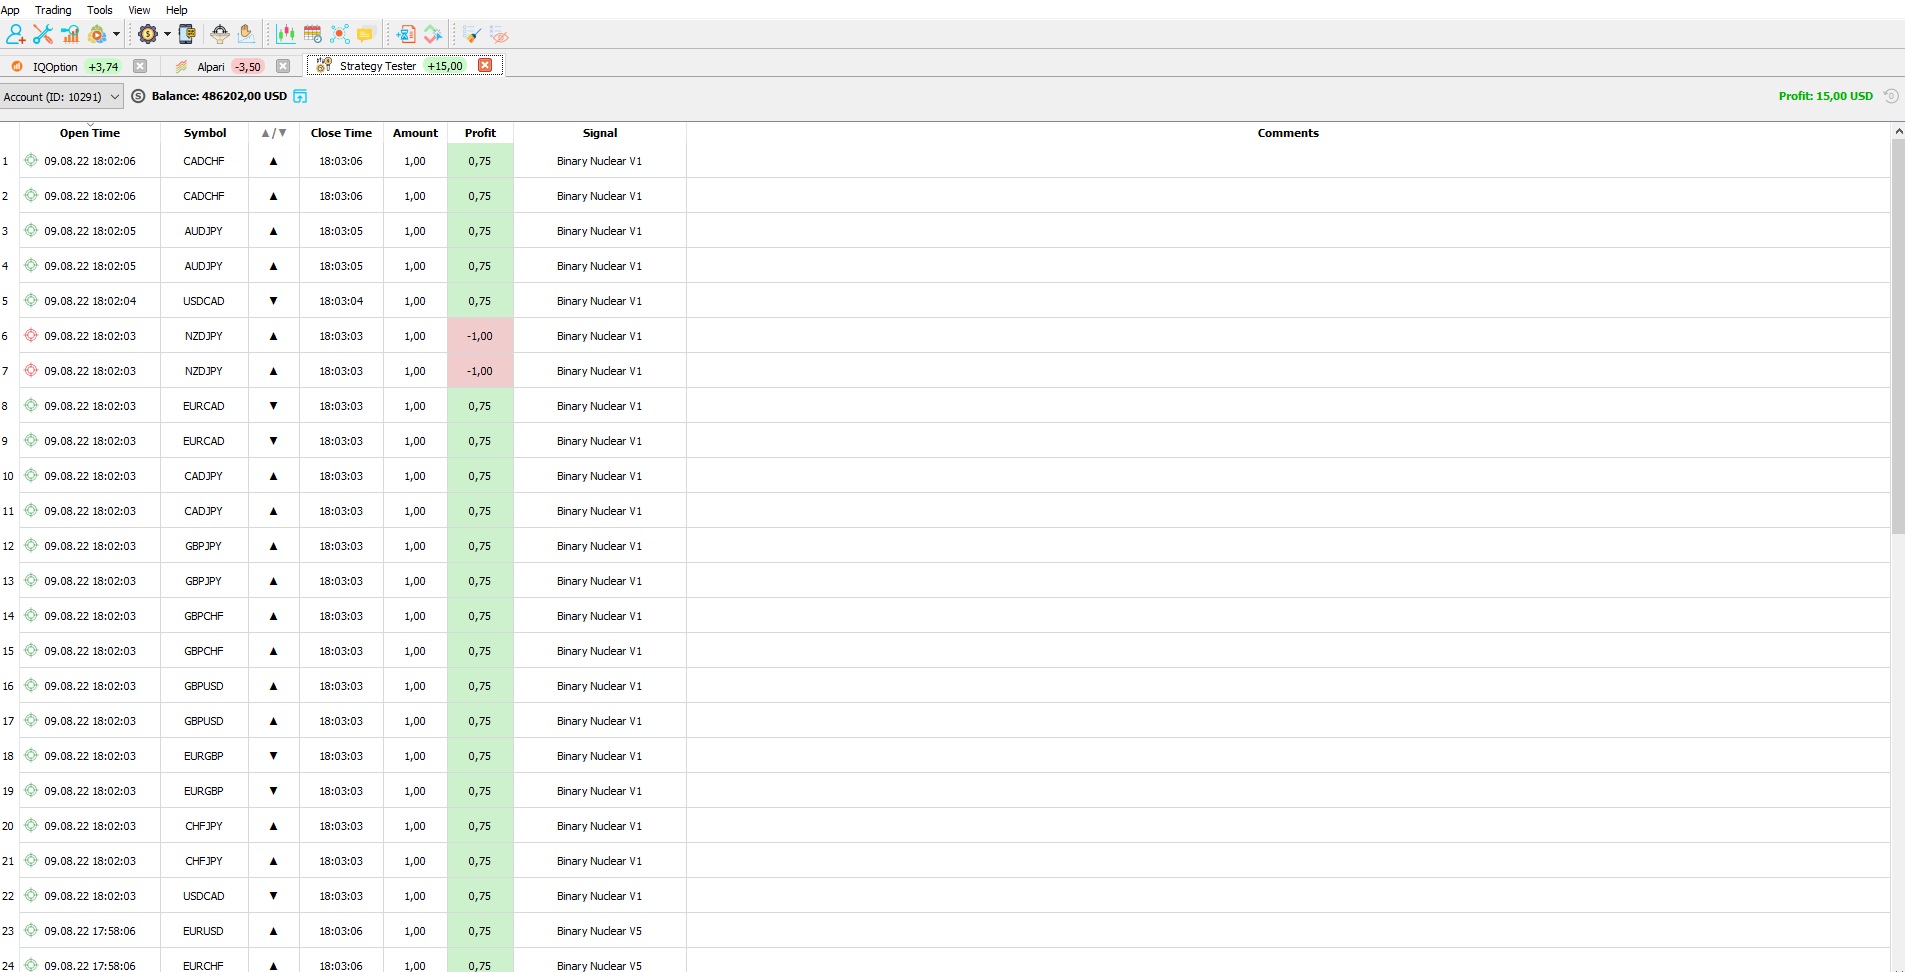Select EURGBP symbol in row 18
The image size is (1905, 972).
tap(204, 756)
